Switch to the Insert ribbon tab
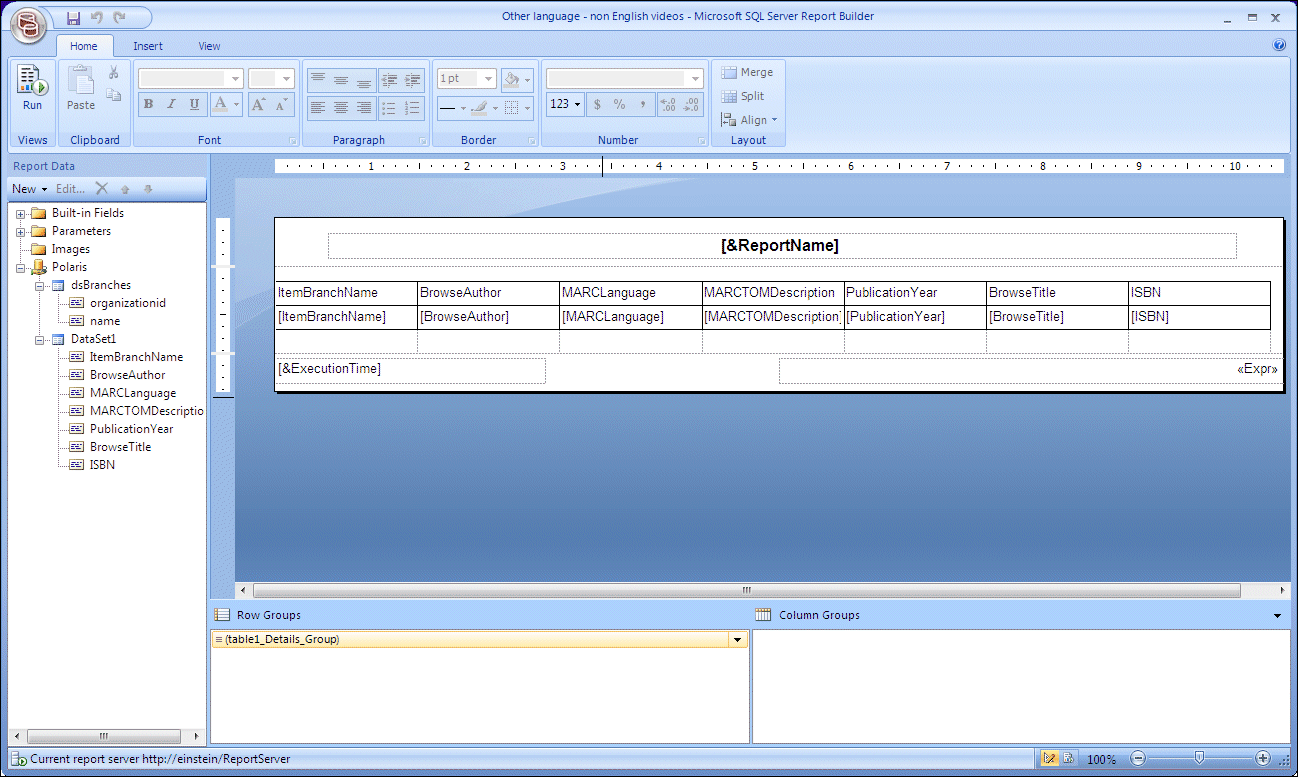 (148, 46)
